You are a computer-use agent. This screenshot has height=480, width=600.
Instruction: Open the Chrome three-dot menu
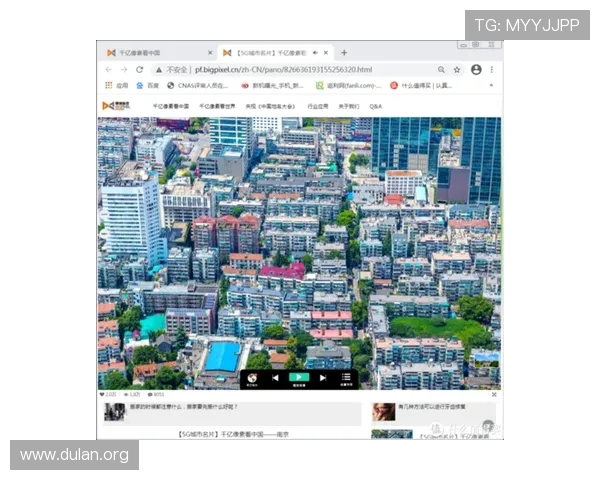pyautogui.click(x=492, y=70)
